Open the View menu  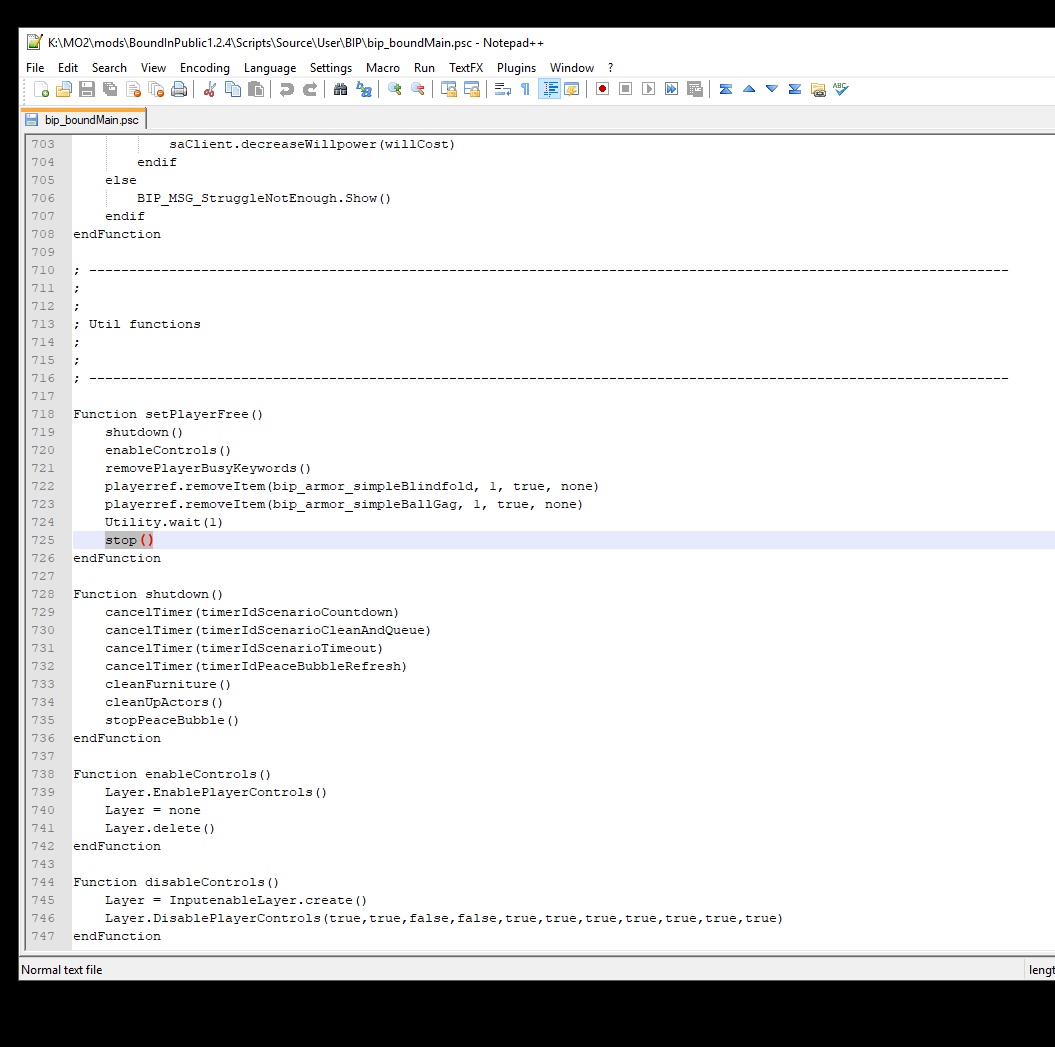point(153,67)
